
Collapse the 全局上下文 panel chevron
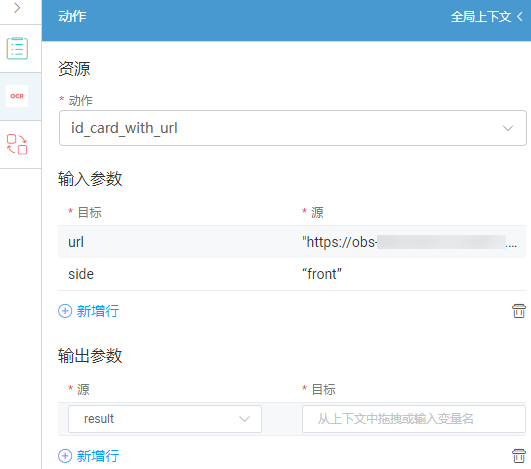tap(520, 16)
